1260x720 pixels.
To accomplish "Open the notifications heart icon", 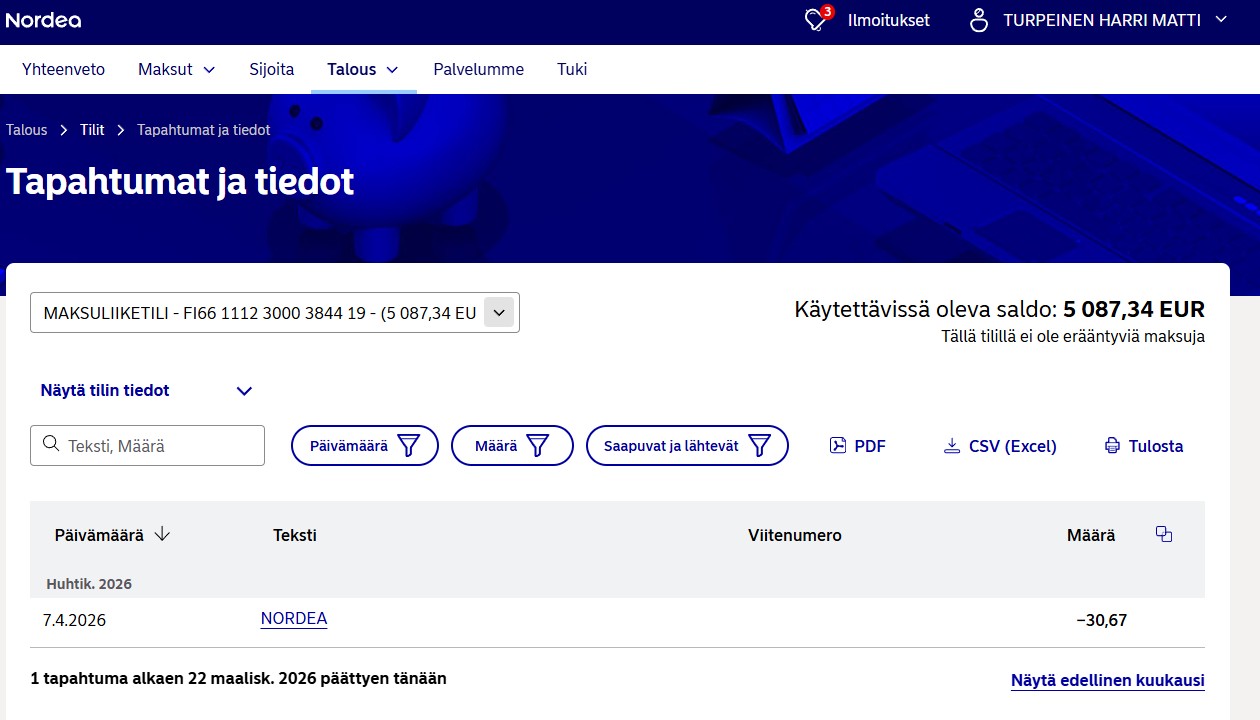I will pyautogui.click(x=817, y=20).
